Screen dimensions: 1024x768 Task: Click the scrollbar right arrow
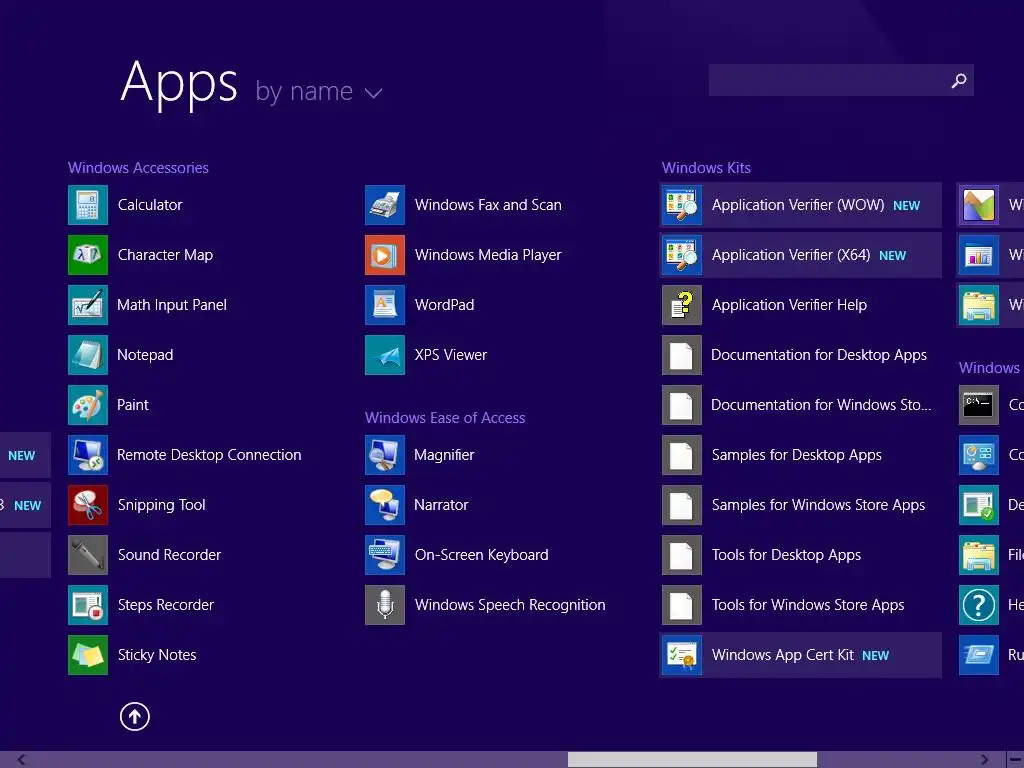click(984, 760)
